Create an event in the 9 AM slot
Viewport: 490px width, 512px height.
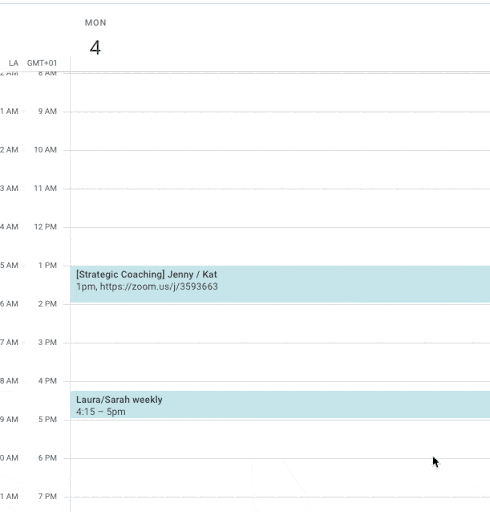[x=280, y=131]
